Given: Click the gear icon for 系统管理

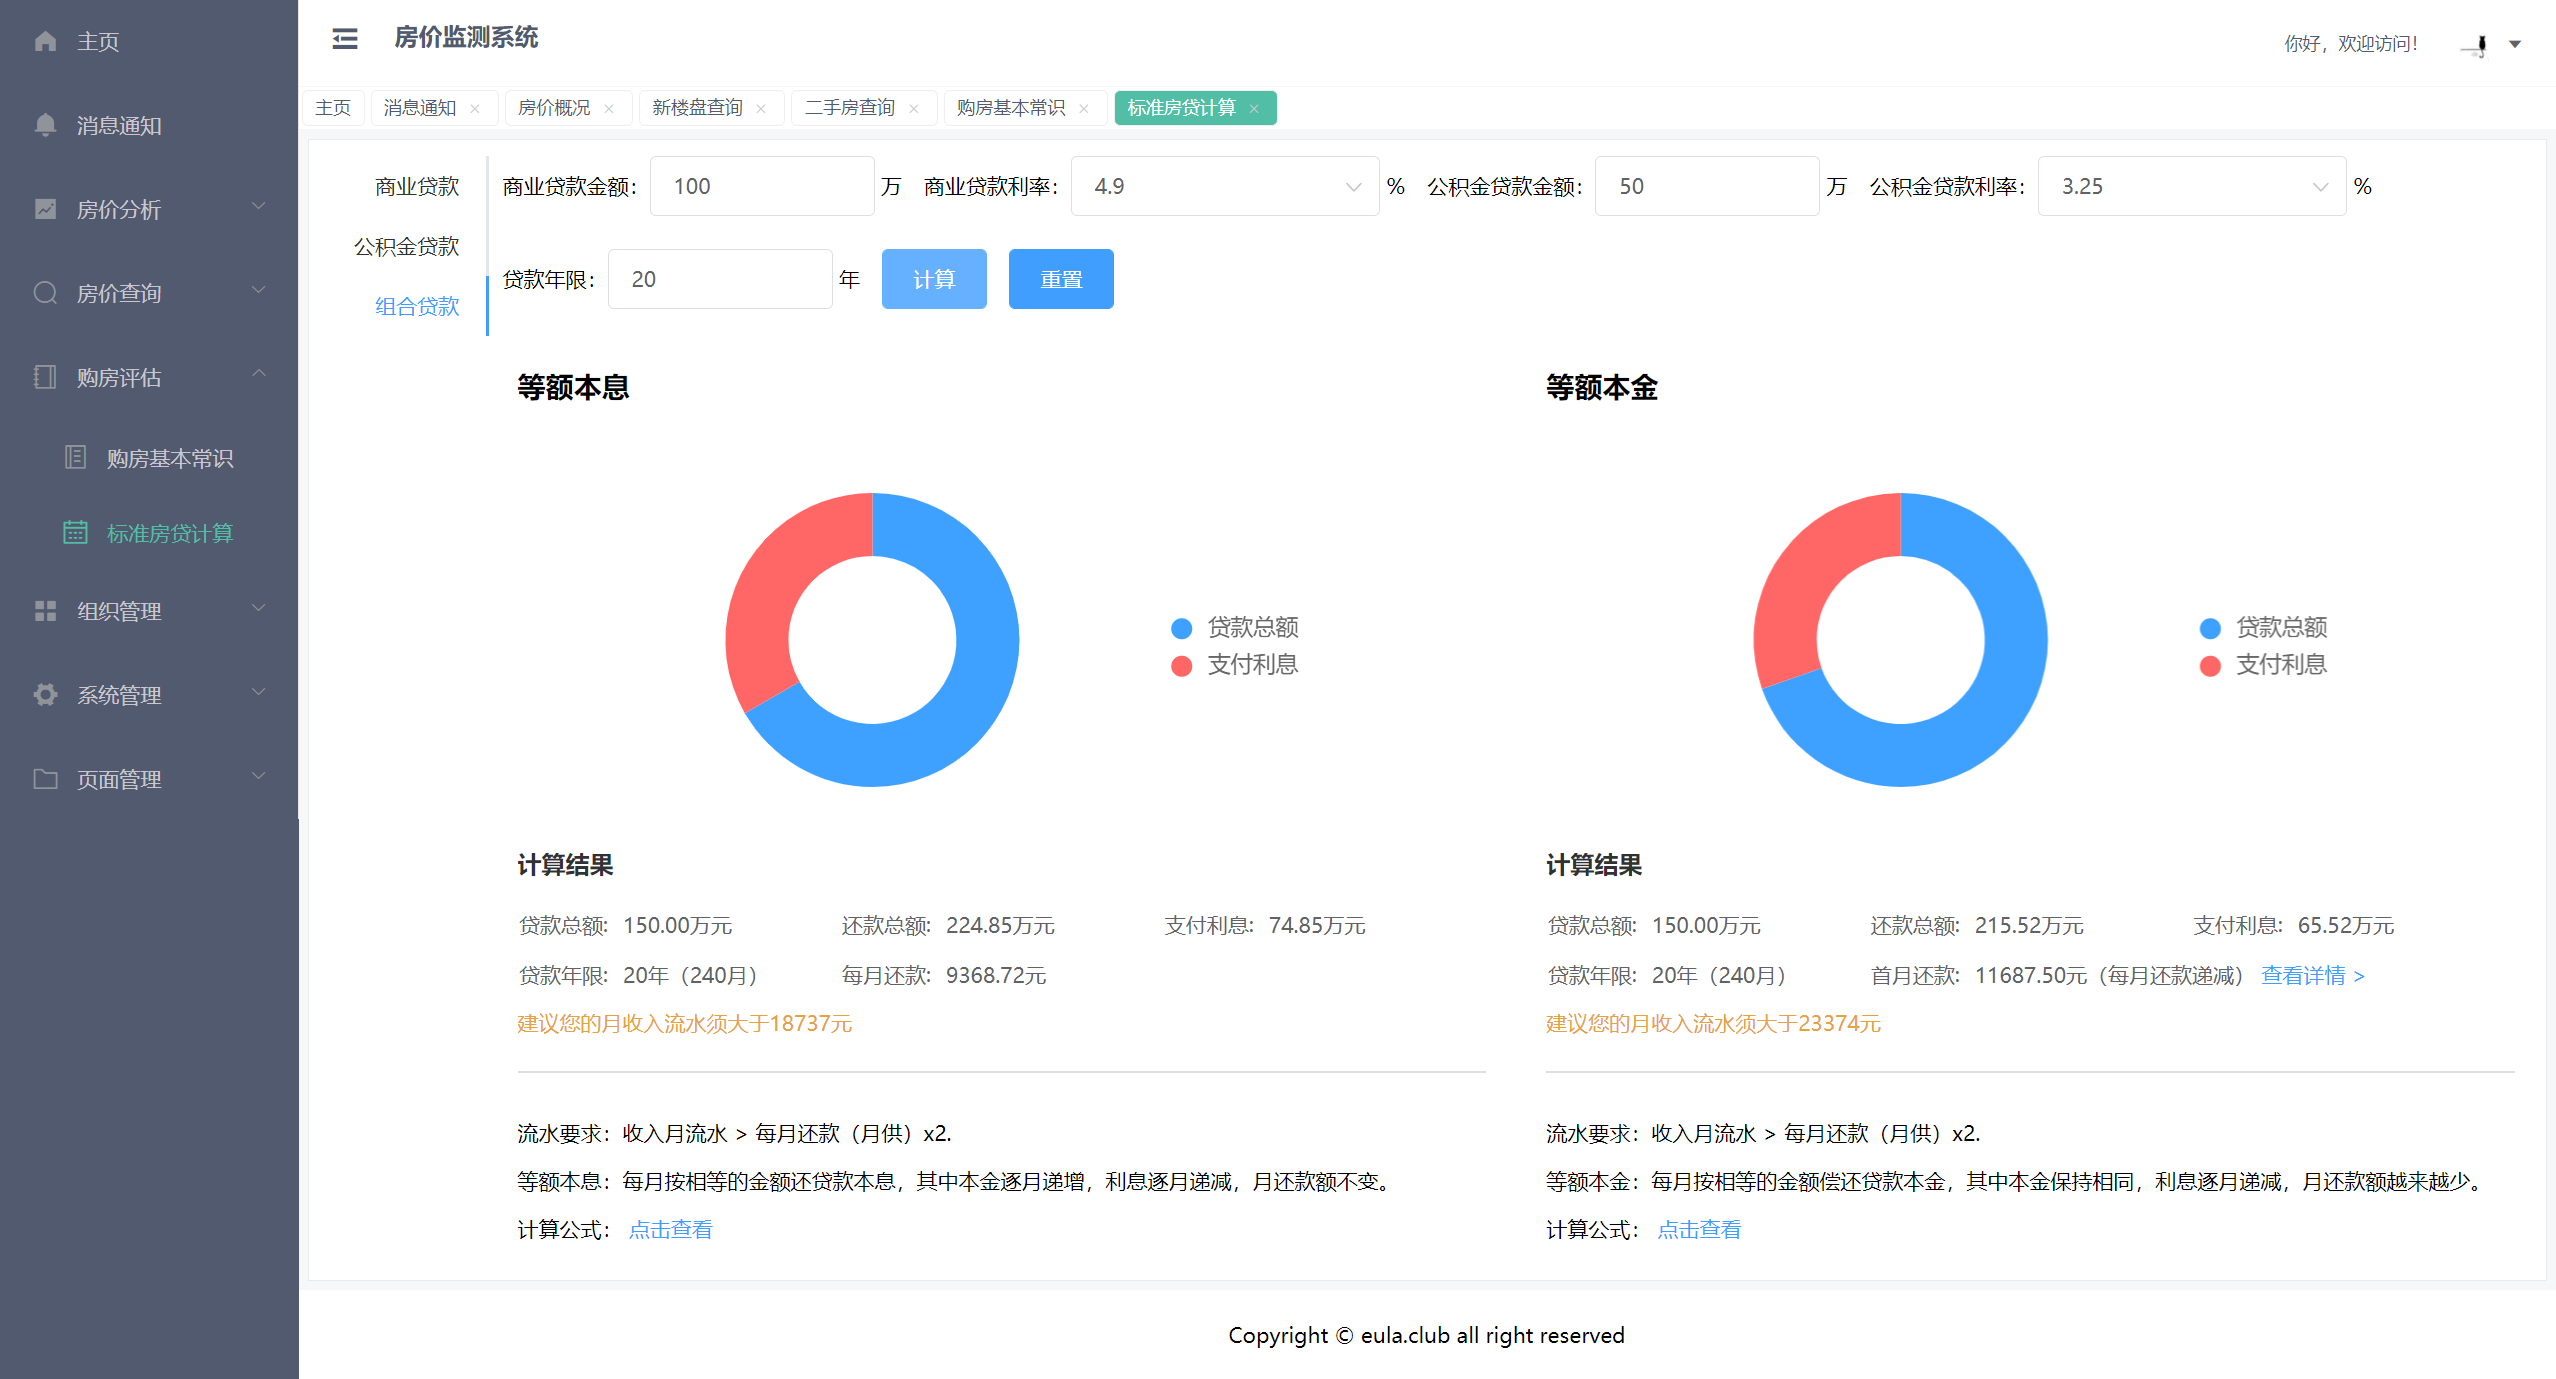Looking at the screenshot, I should coord(45,694).
